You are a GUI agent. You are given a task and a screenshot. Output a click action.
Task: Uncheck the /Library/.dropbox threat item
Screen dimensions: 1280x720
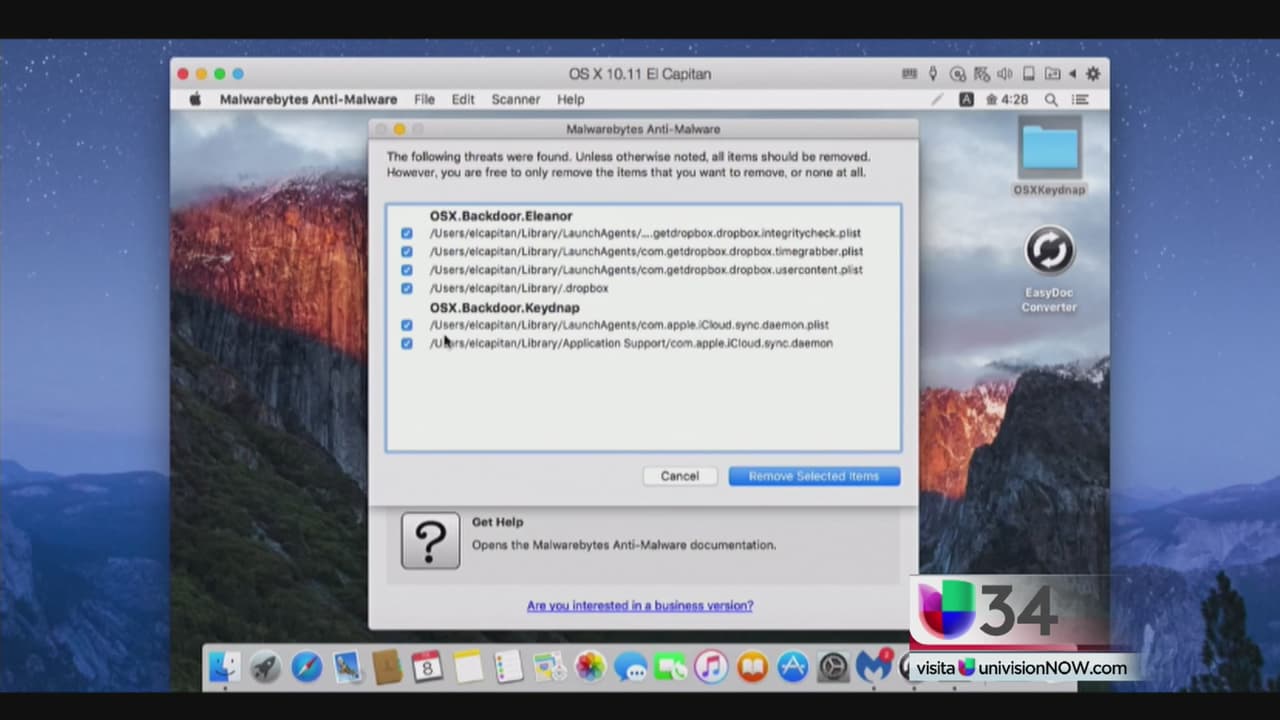pos(406,288)
